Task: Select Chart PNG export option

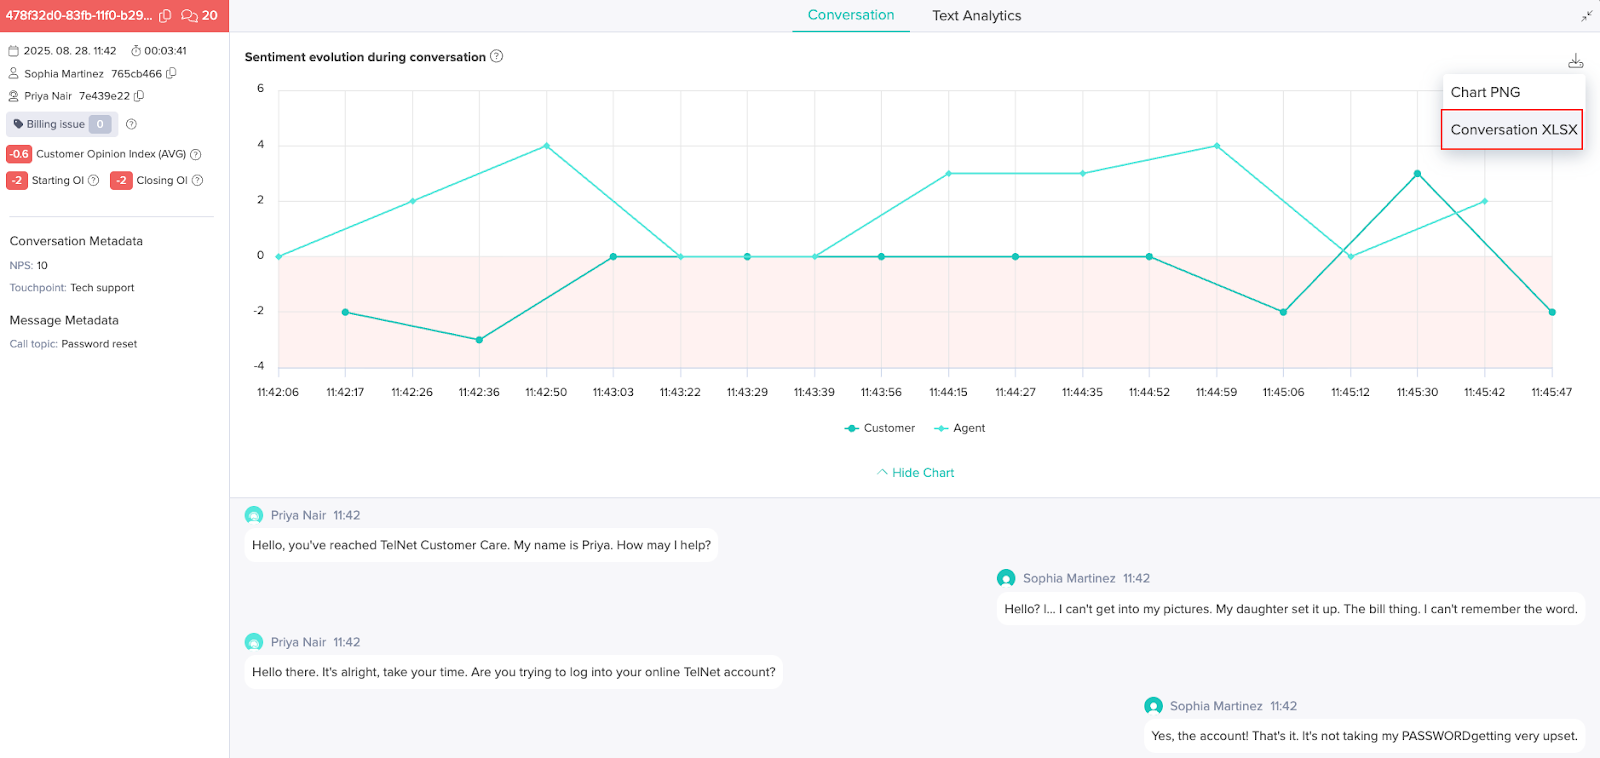Action: (1485, 92)
